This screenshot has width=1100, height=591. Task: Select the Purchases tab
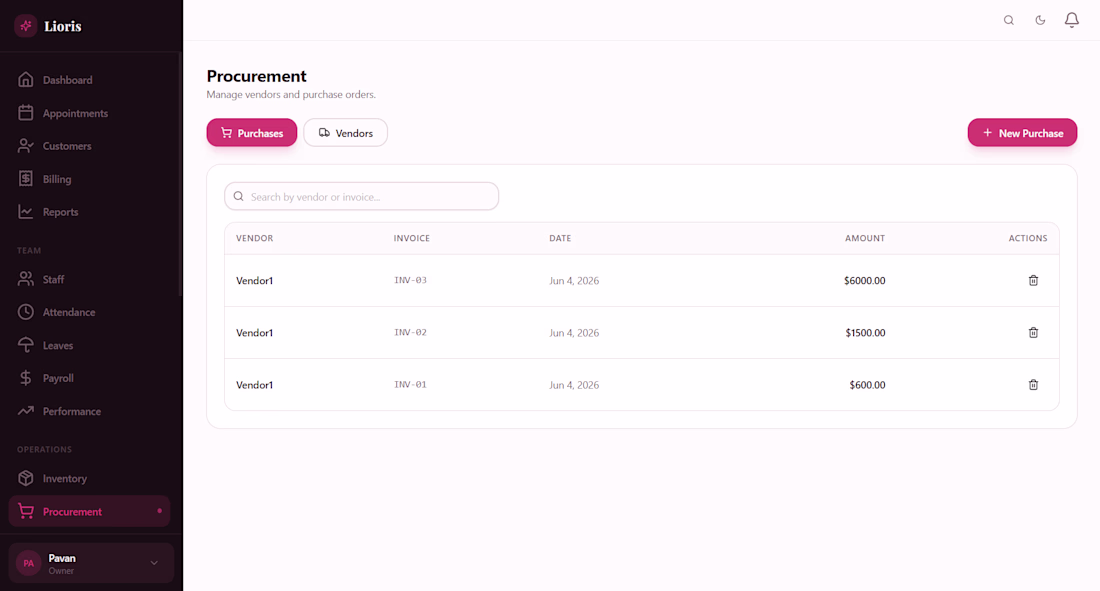tap(252, 133)
